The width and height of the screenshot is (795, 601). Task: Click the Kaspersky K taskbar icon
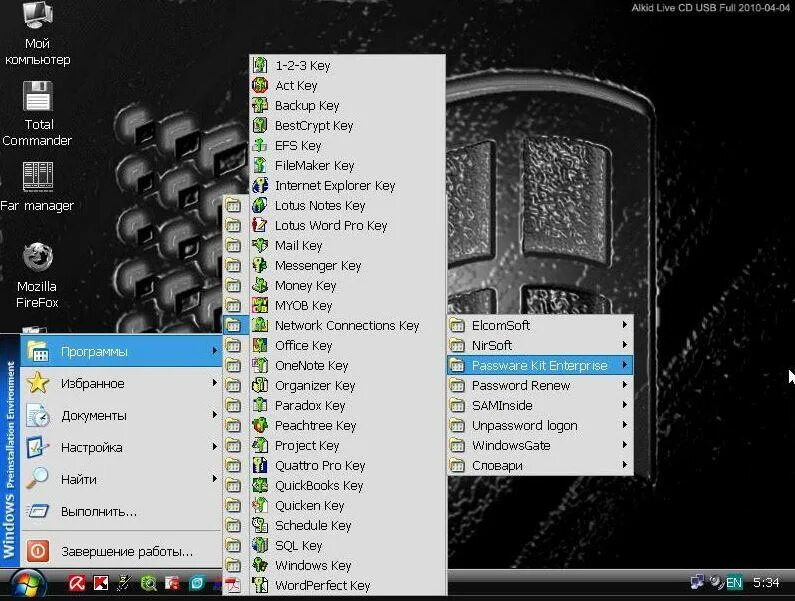(x=100, y=583)
